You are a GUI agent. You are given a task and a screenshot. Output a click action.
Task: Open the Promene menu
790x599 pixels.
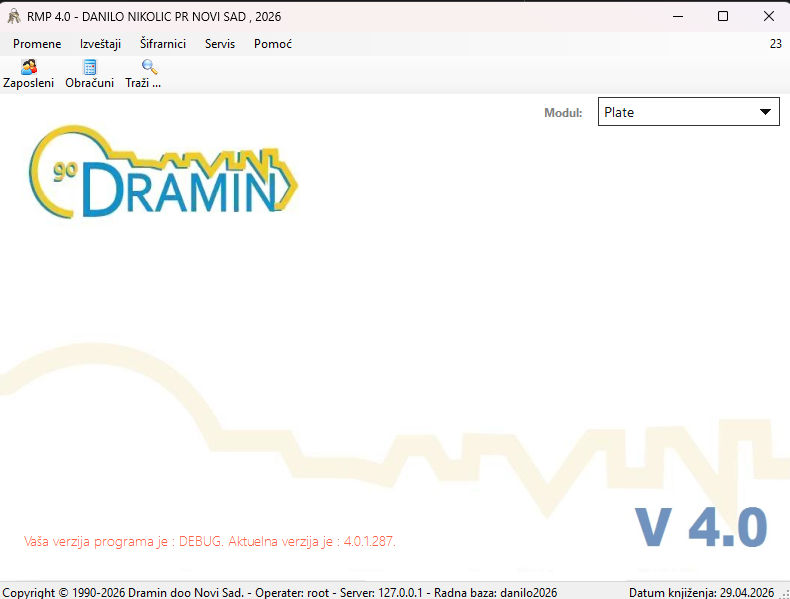[x=37, y=44]
